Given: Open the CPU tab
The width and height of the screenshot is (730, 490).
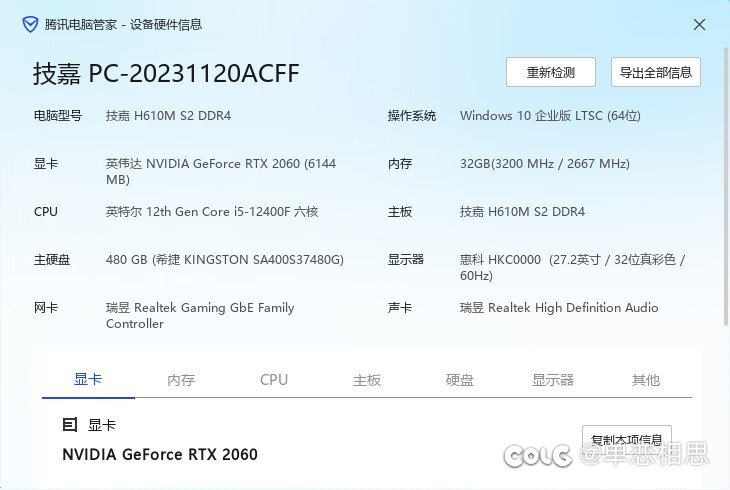Looking at the screenshot, I should (x=274, y=380).
